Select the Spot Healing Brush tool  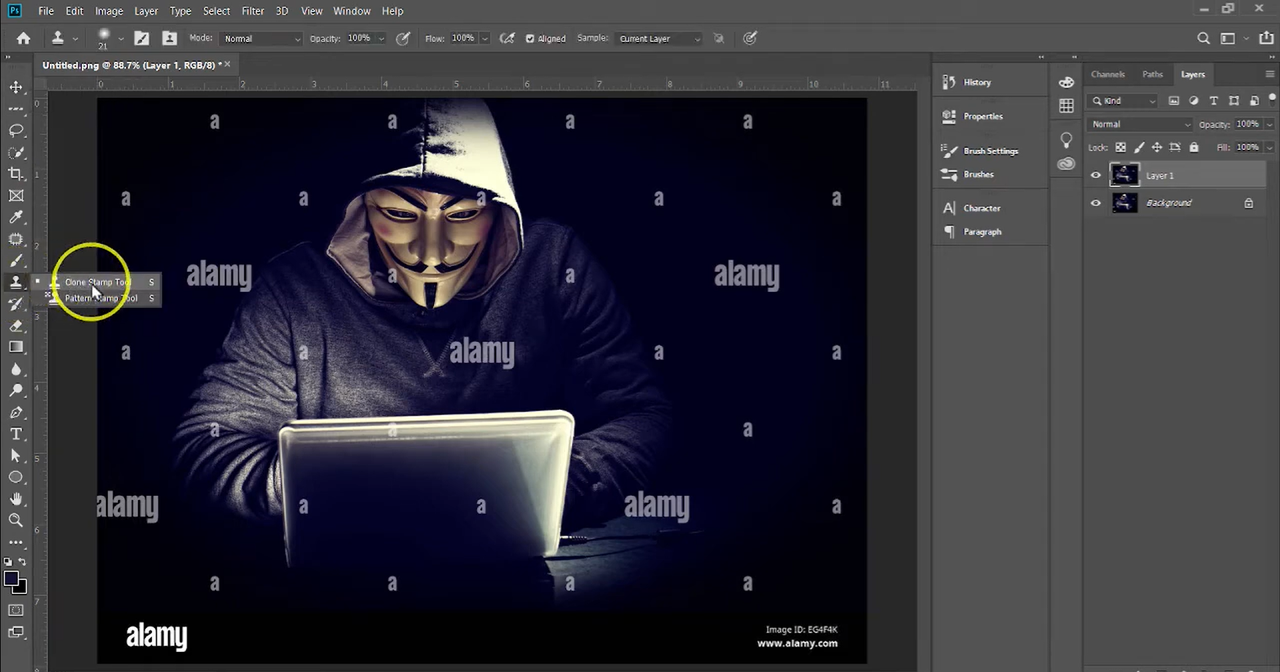pyautogui.click(x=16, y=239)
